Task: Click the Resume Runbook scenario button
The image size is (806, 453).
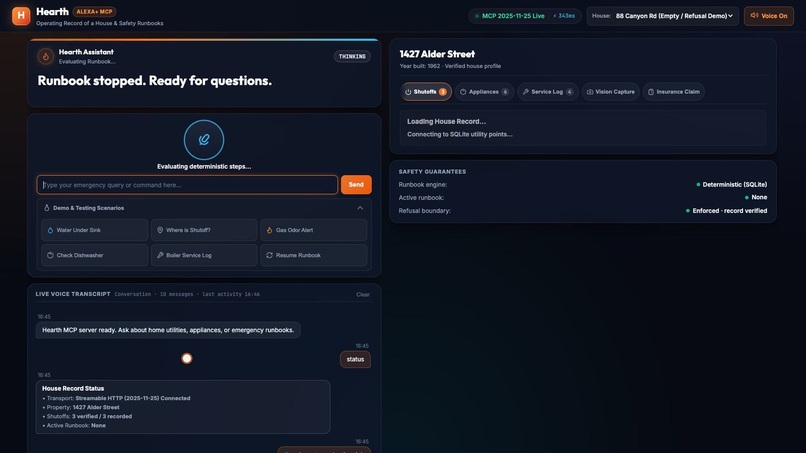Action: pyautogui.click(x=314, y=255)
